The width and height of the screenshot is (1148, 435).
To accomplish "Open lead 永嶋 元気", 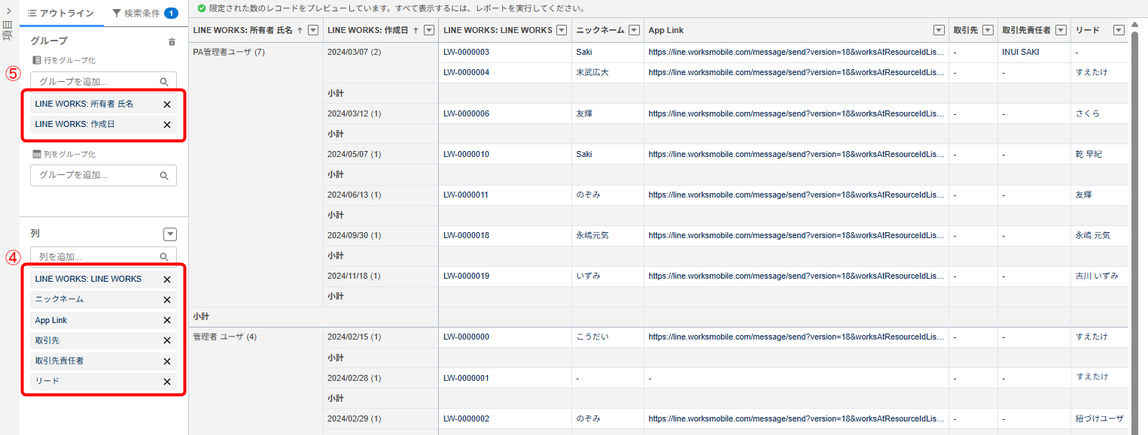I will pos(1092,235).
